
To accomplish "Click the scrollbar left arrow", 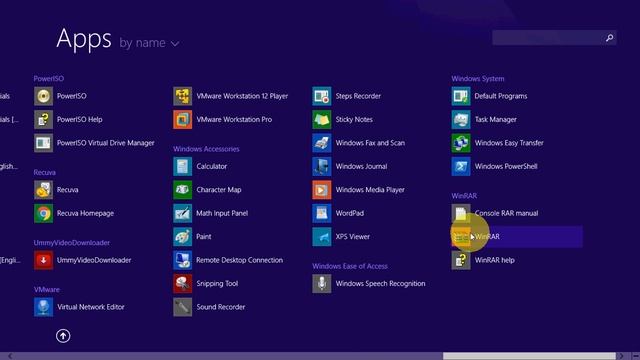I will (x=10, y=356).
